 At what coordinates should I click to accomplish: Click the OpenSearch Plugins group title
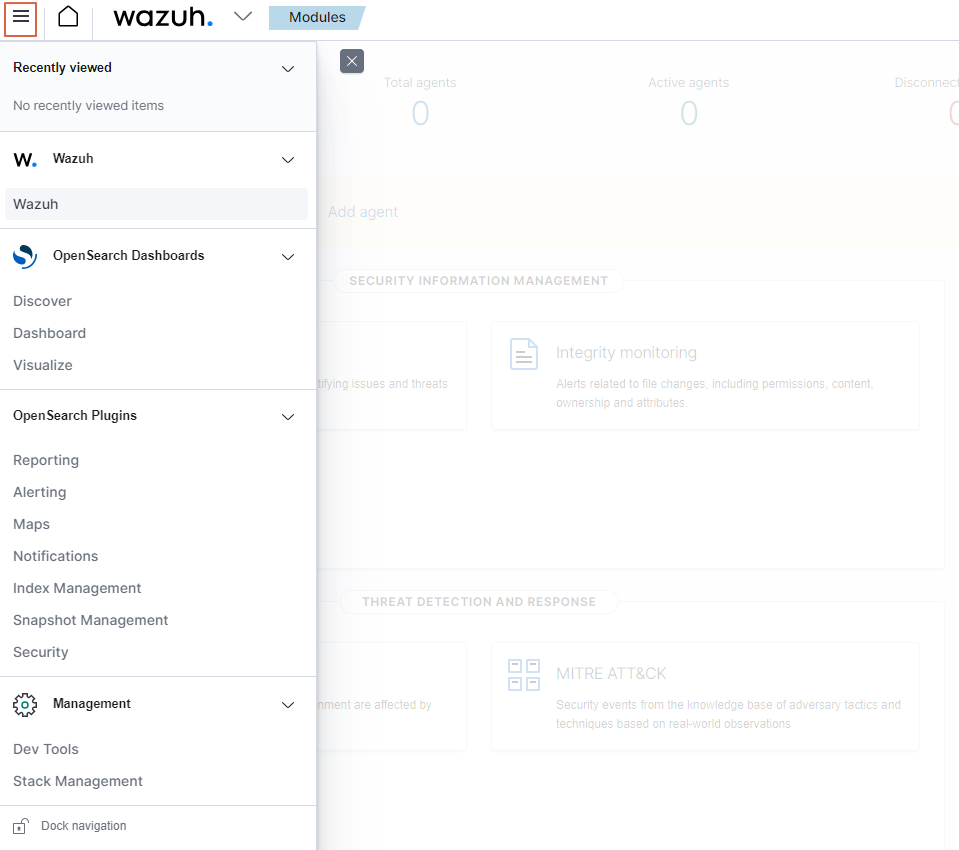75,416
